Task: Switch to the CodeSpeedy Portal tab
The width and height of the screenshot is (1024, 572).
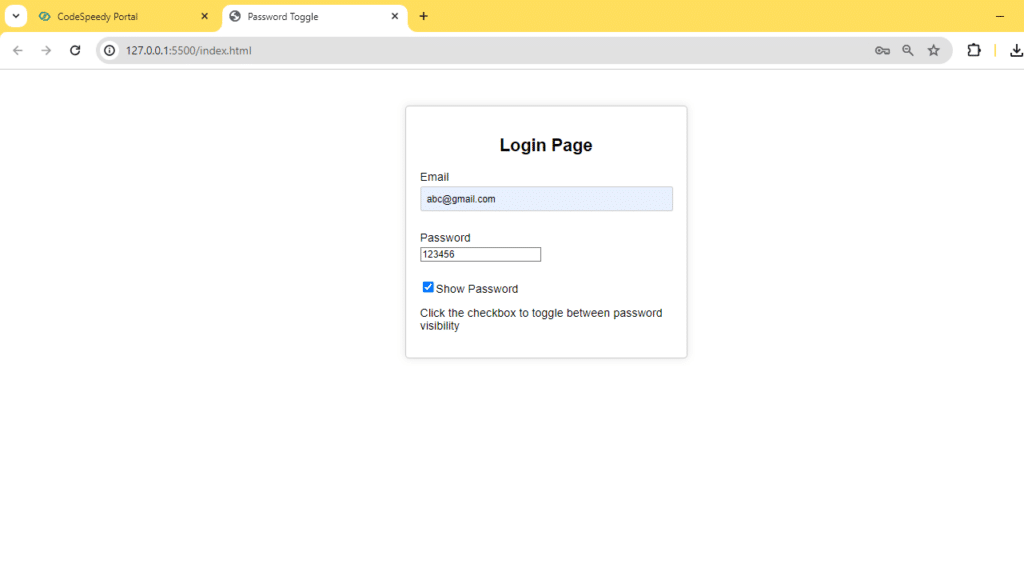Action: [123, 16]
